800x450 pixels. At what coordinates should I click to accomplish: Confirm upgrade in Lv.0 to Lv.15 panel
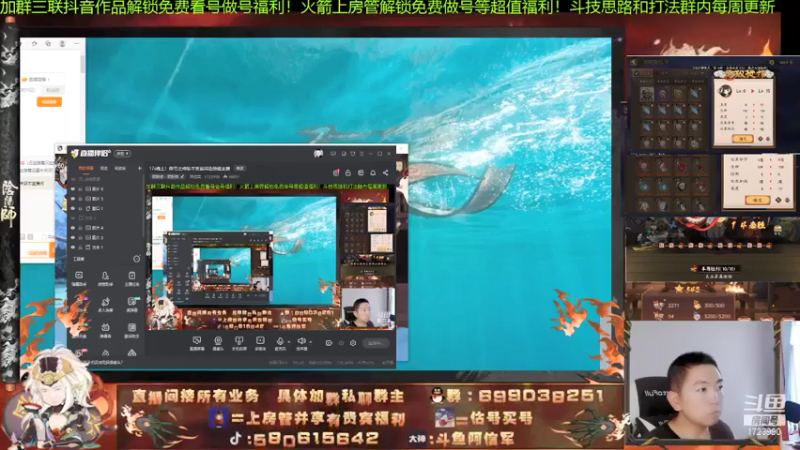742,138
